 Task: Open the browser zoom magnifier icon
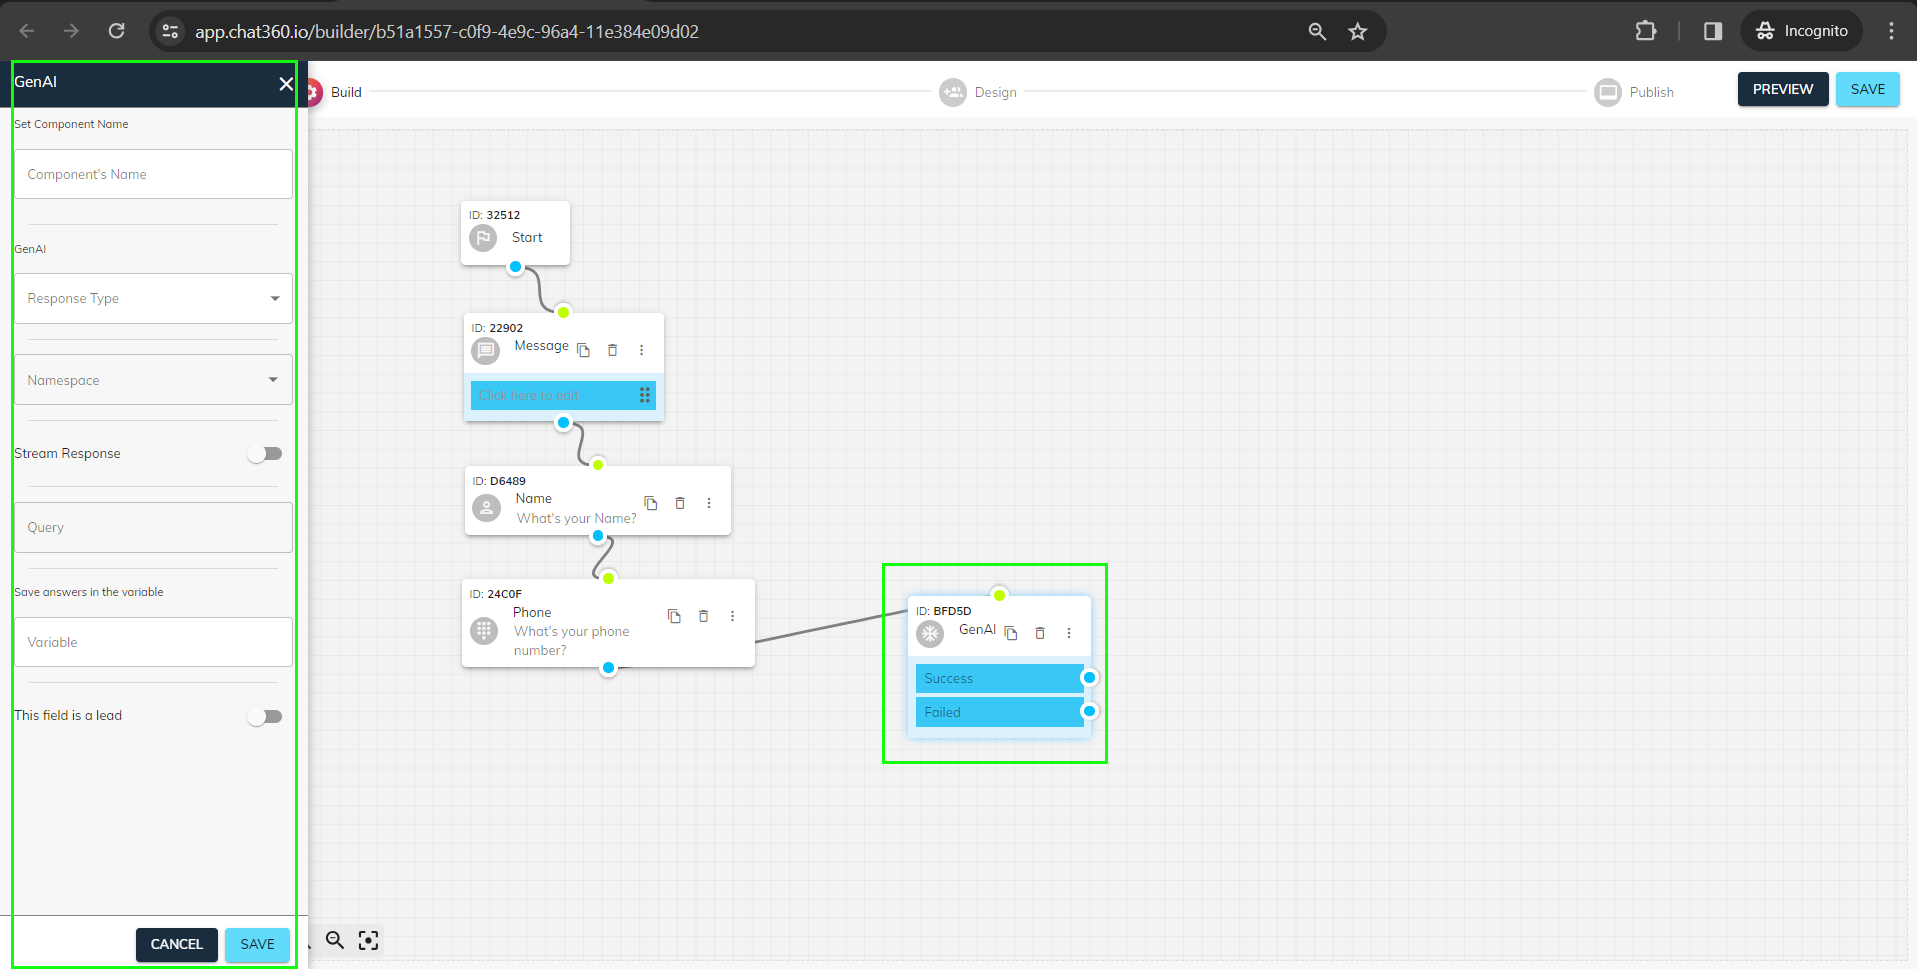(1317, 31)
